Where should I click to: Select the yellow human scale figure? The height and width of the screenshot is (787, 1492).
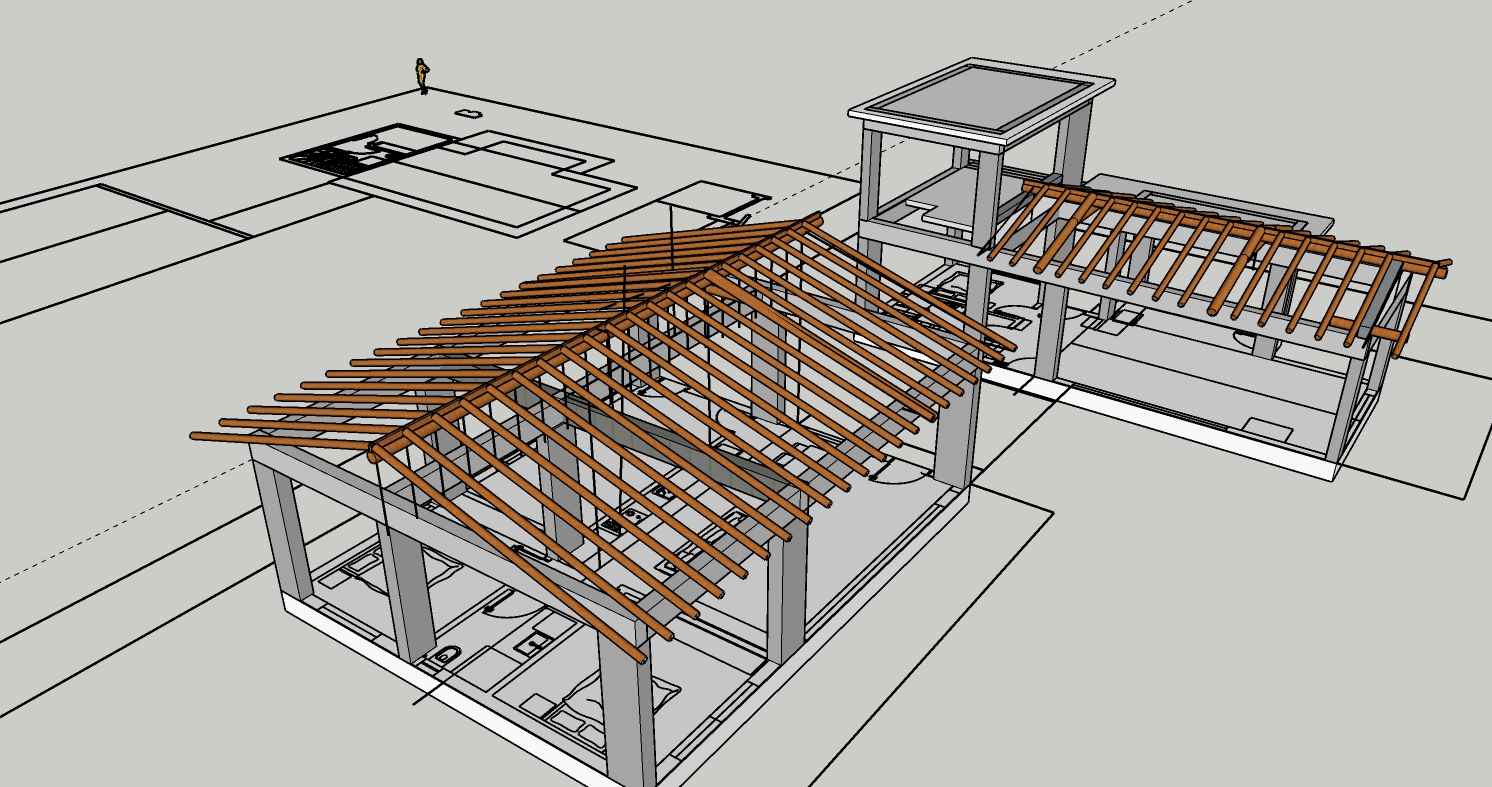(x=422, y=76)
